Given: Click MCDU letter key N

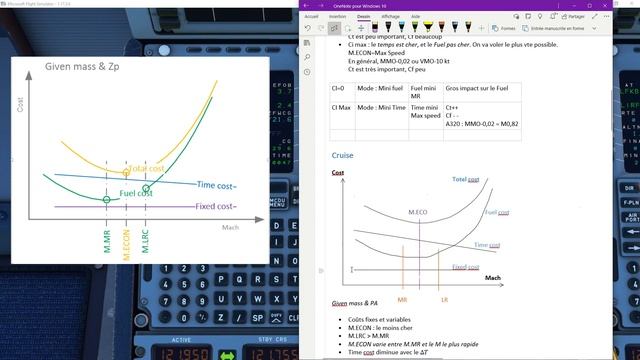Looking at the screenshot, I should [277, 261].
